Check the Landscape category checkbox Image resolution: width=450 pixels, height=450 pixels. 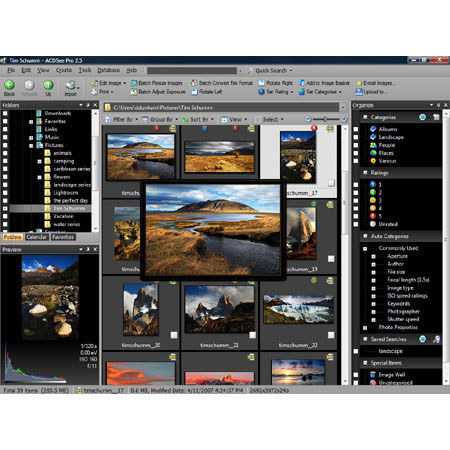pyautogui.click(x=356, y=137)
